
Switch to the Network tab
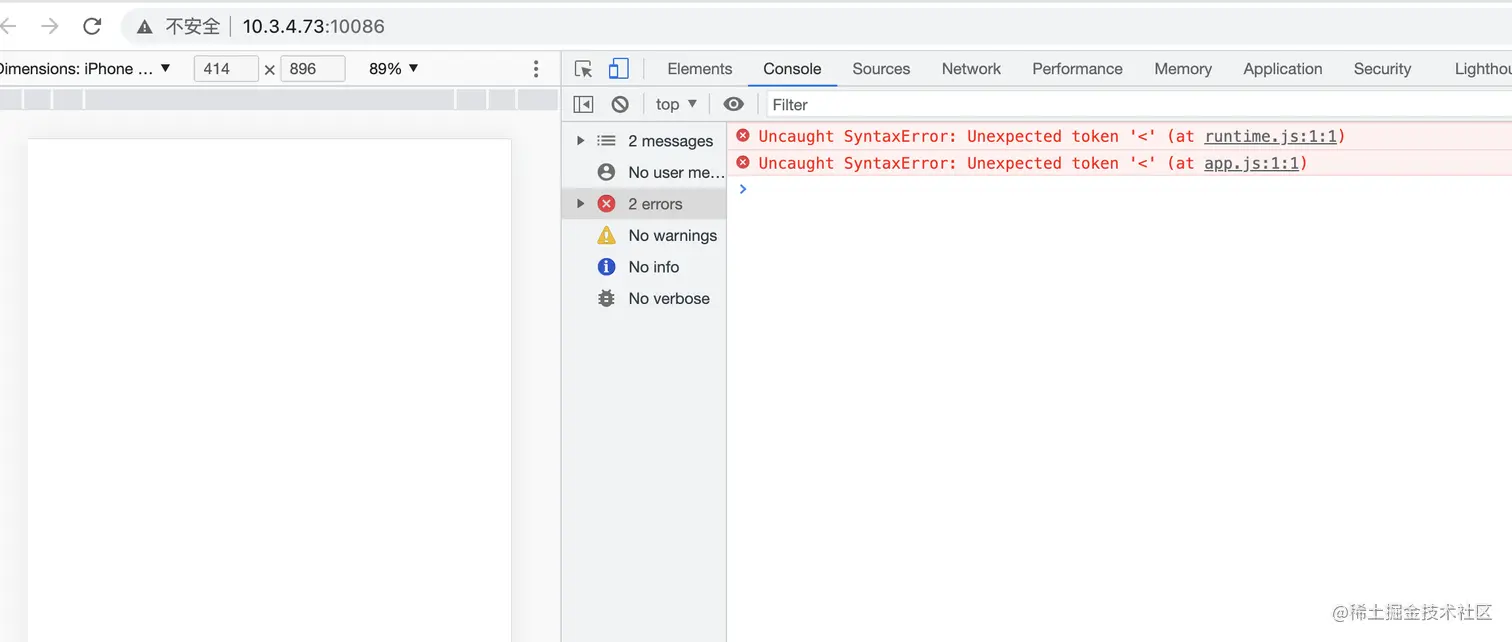[x=970, y=69]
